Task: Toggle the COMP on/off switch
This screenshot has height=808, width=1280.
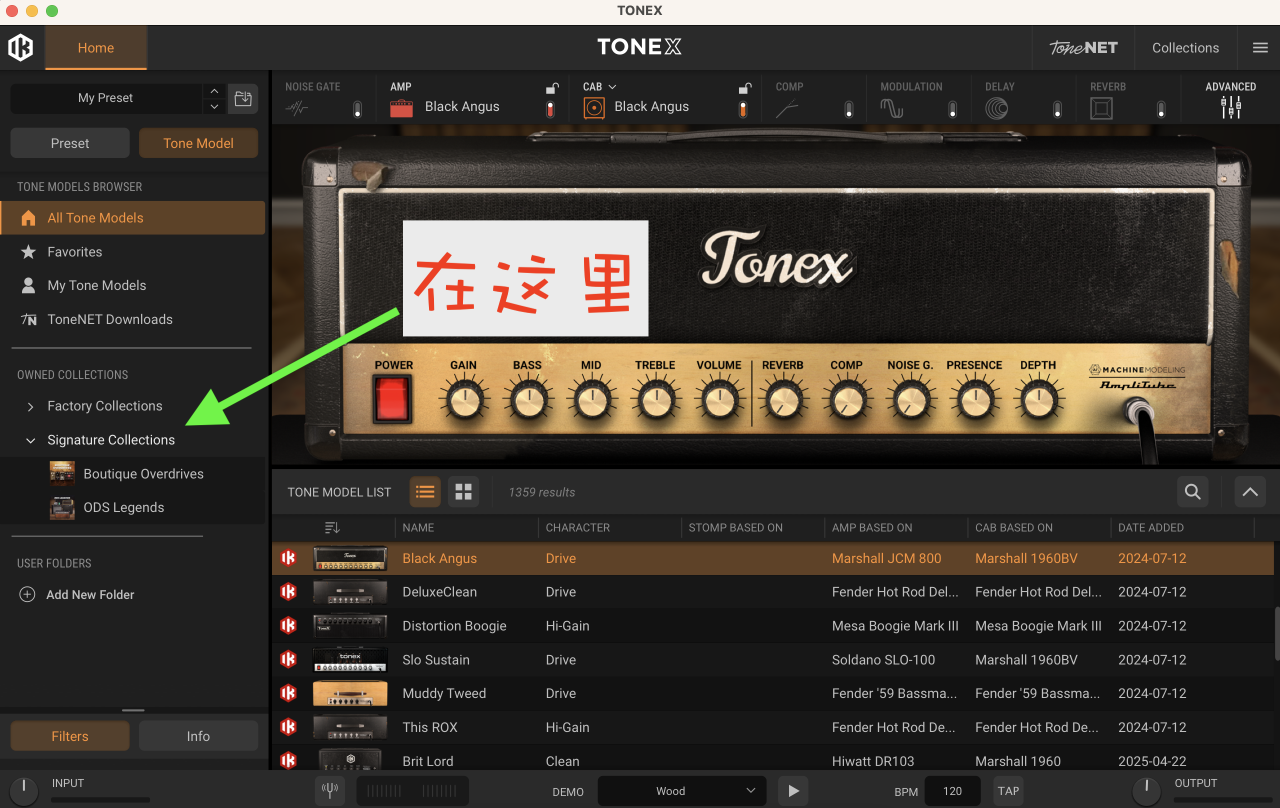Action: [848, 109]
